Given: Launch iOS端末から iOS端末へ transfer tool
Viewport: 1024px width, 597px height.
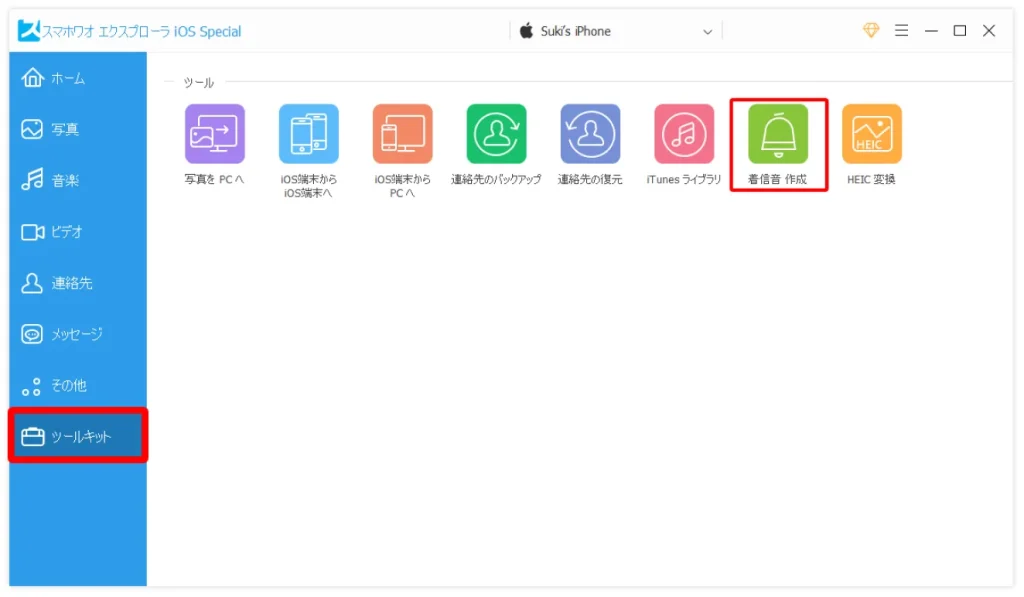Looking at the screenshot, I should click(x=308, y=134).
